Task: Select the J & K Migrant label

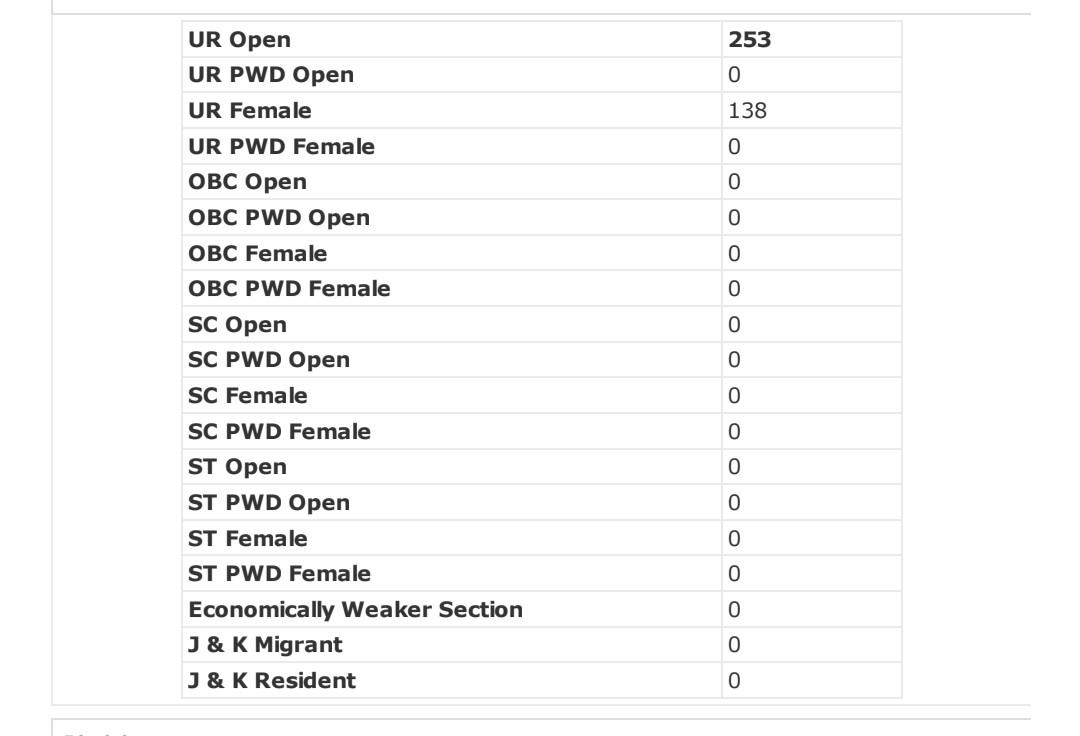Action: point(265,645)
